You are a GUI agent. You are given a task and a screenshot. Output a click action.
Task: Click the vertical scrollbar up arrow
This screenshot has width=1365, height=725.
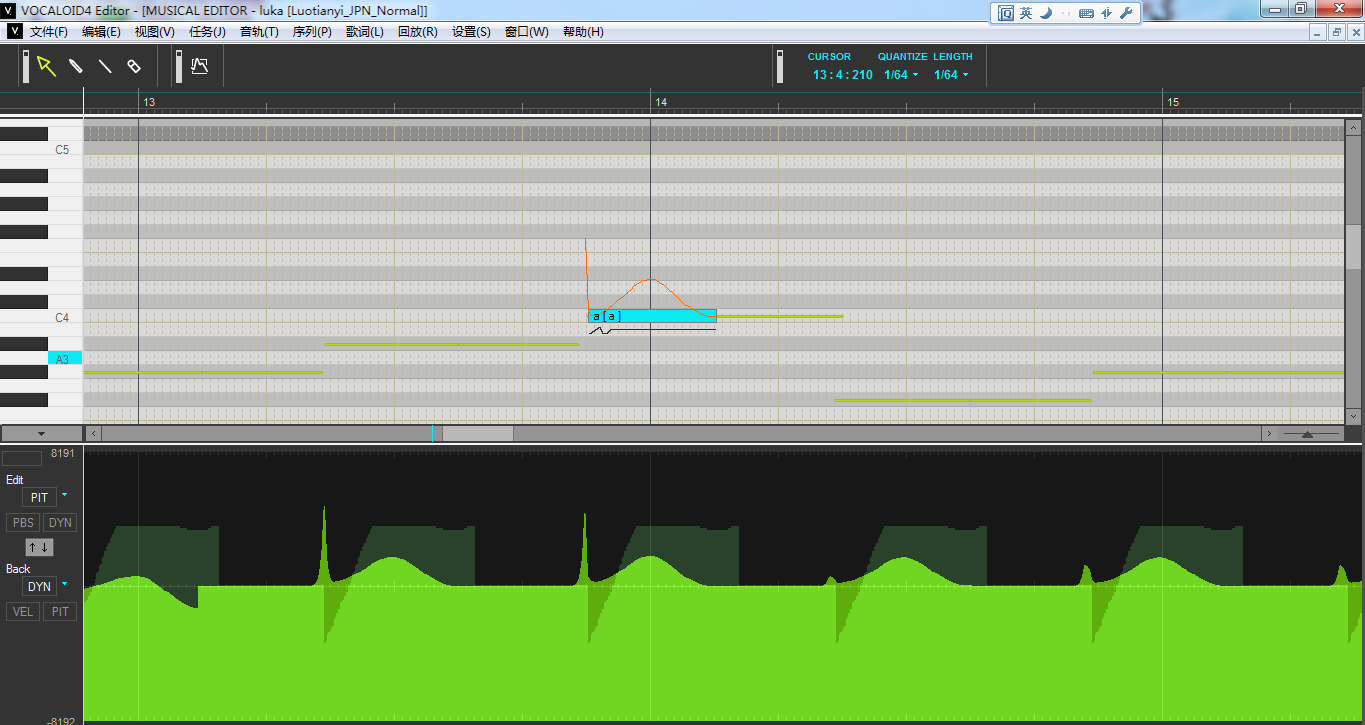click(x=1353, y=127)
